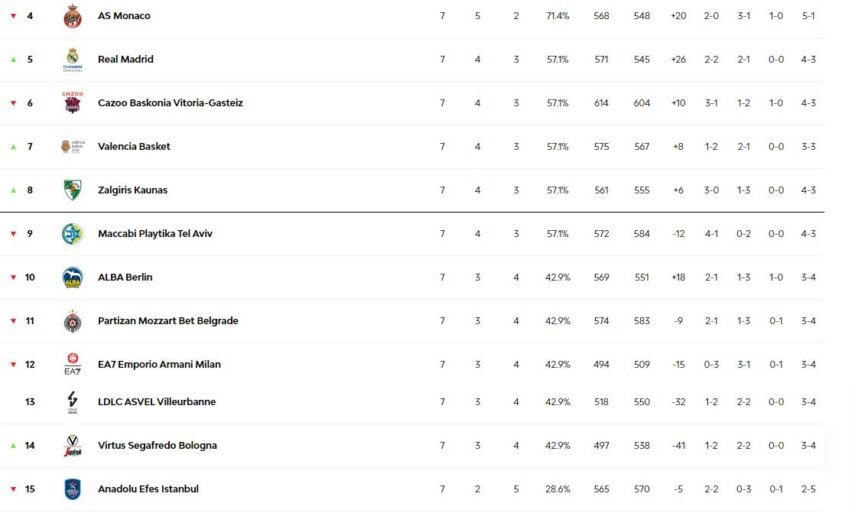Image resolution: width=855 pixels, height=513 pixels.
Task: Click the green up arrow beside position 14
Action: [x=13, y=446]
